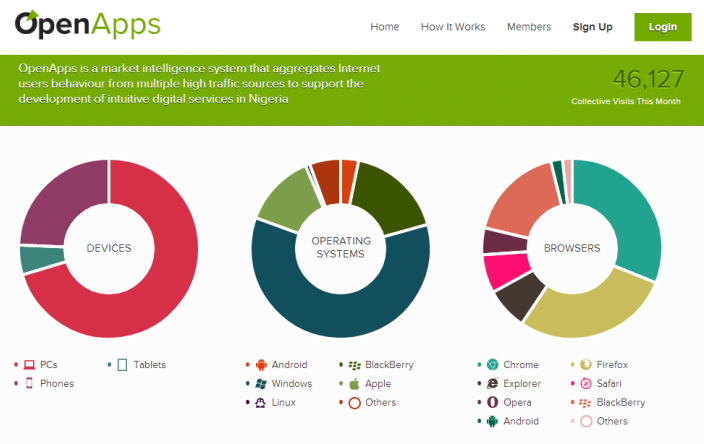Click the Tablets icon in devices legend
Viewport: 704px width, 444px height.
tap(122, 365)
